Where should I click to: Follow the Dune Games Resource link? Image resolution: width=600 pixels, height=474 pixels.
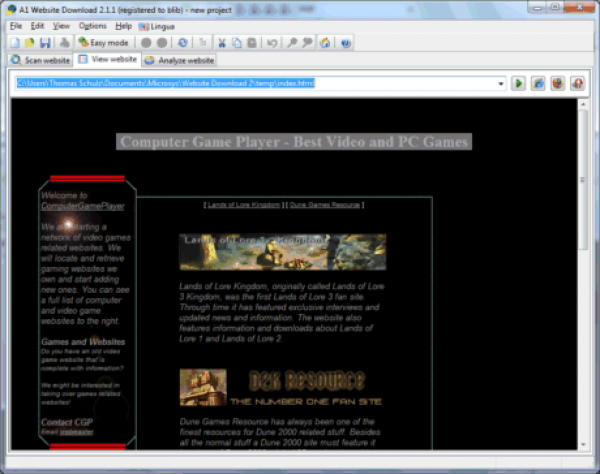(324, 204)
